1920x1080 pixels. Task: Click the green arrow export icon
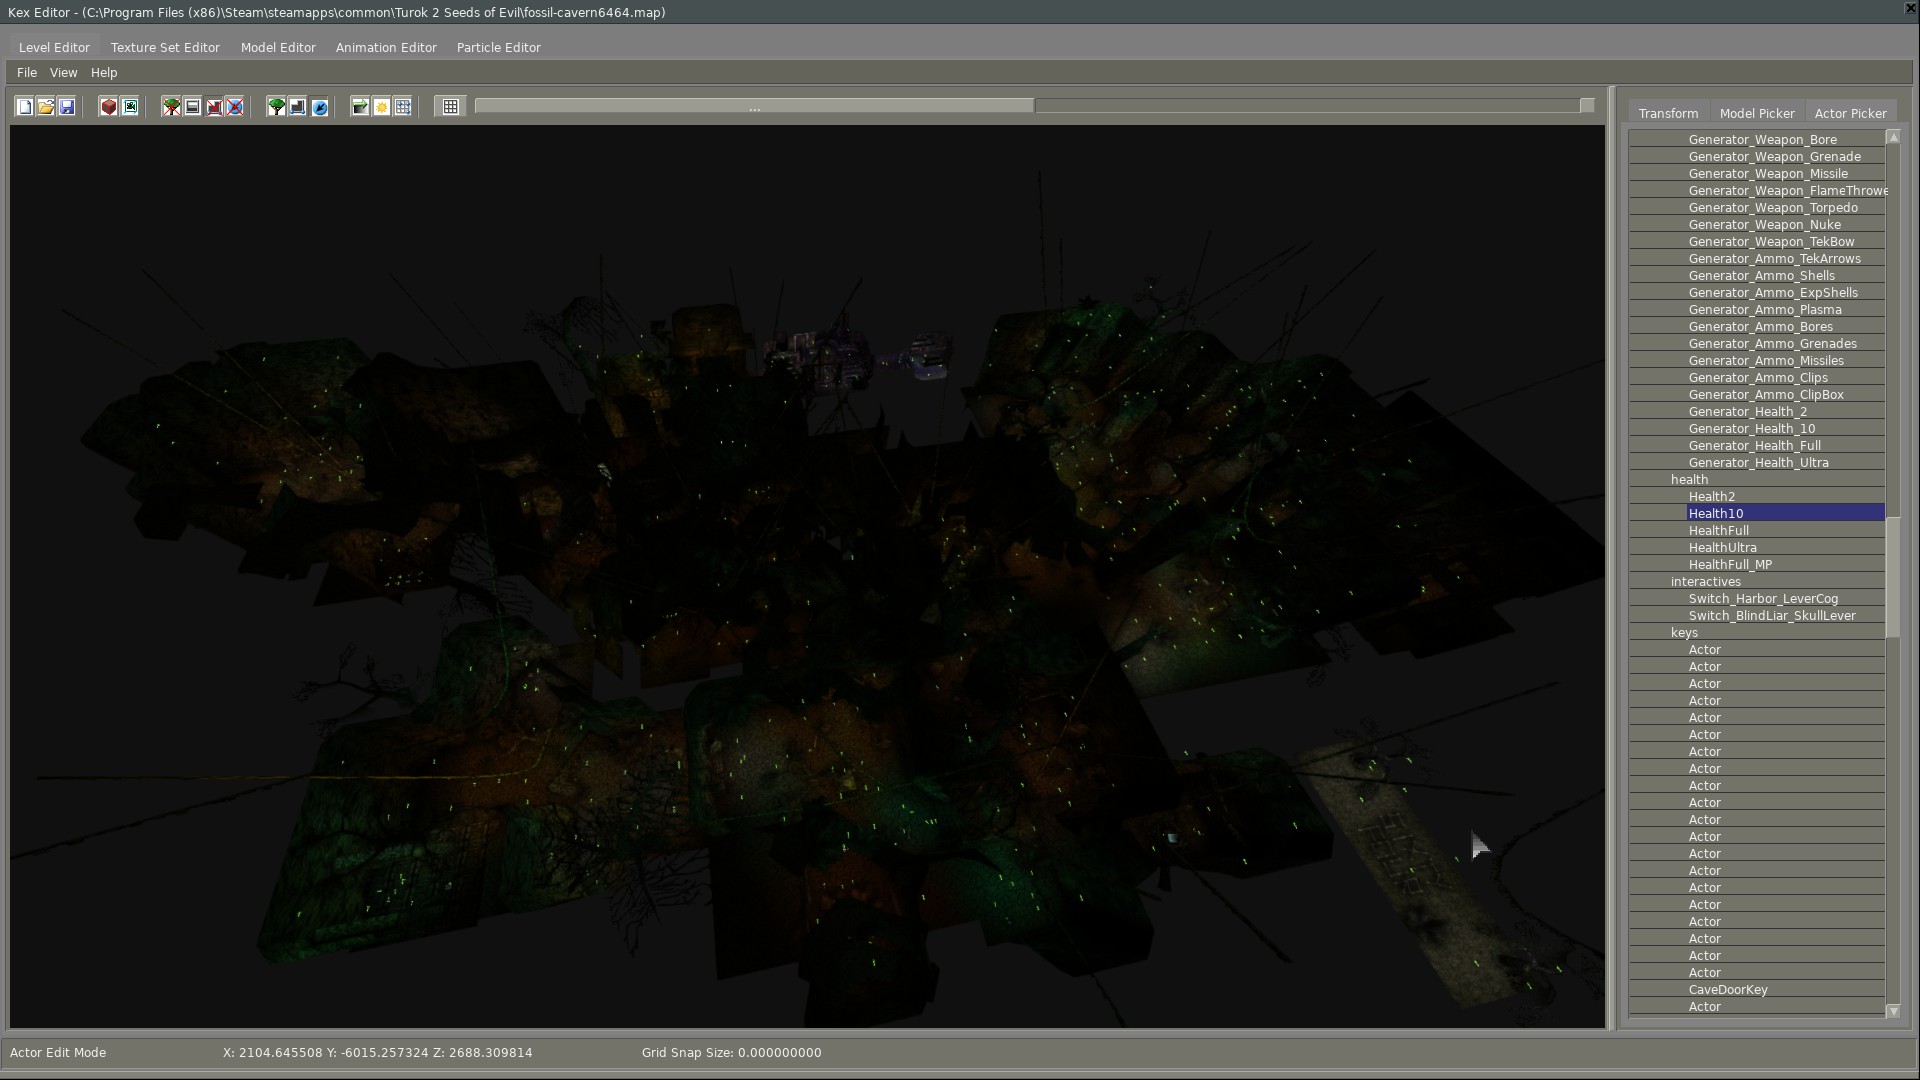click(360, 107)
